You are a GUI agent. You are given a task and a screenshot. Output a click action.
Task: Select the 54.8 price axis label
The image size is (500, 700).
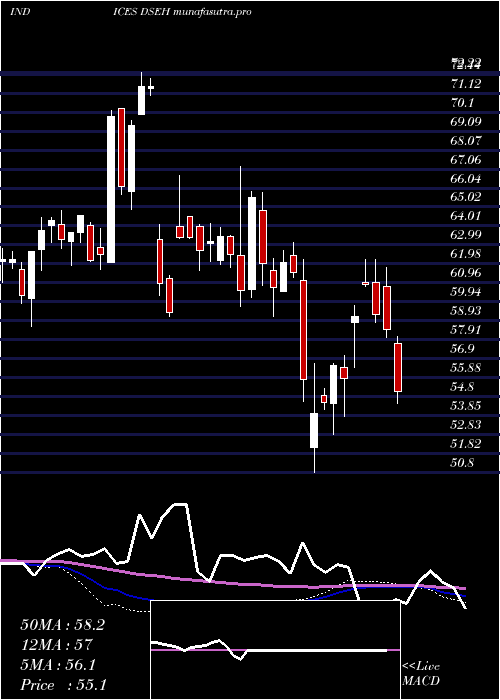[462, 387]
